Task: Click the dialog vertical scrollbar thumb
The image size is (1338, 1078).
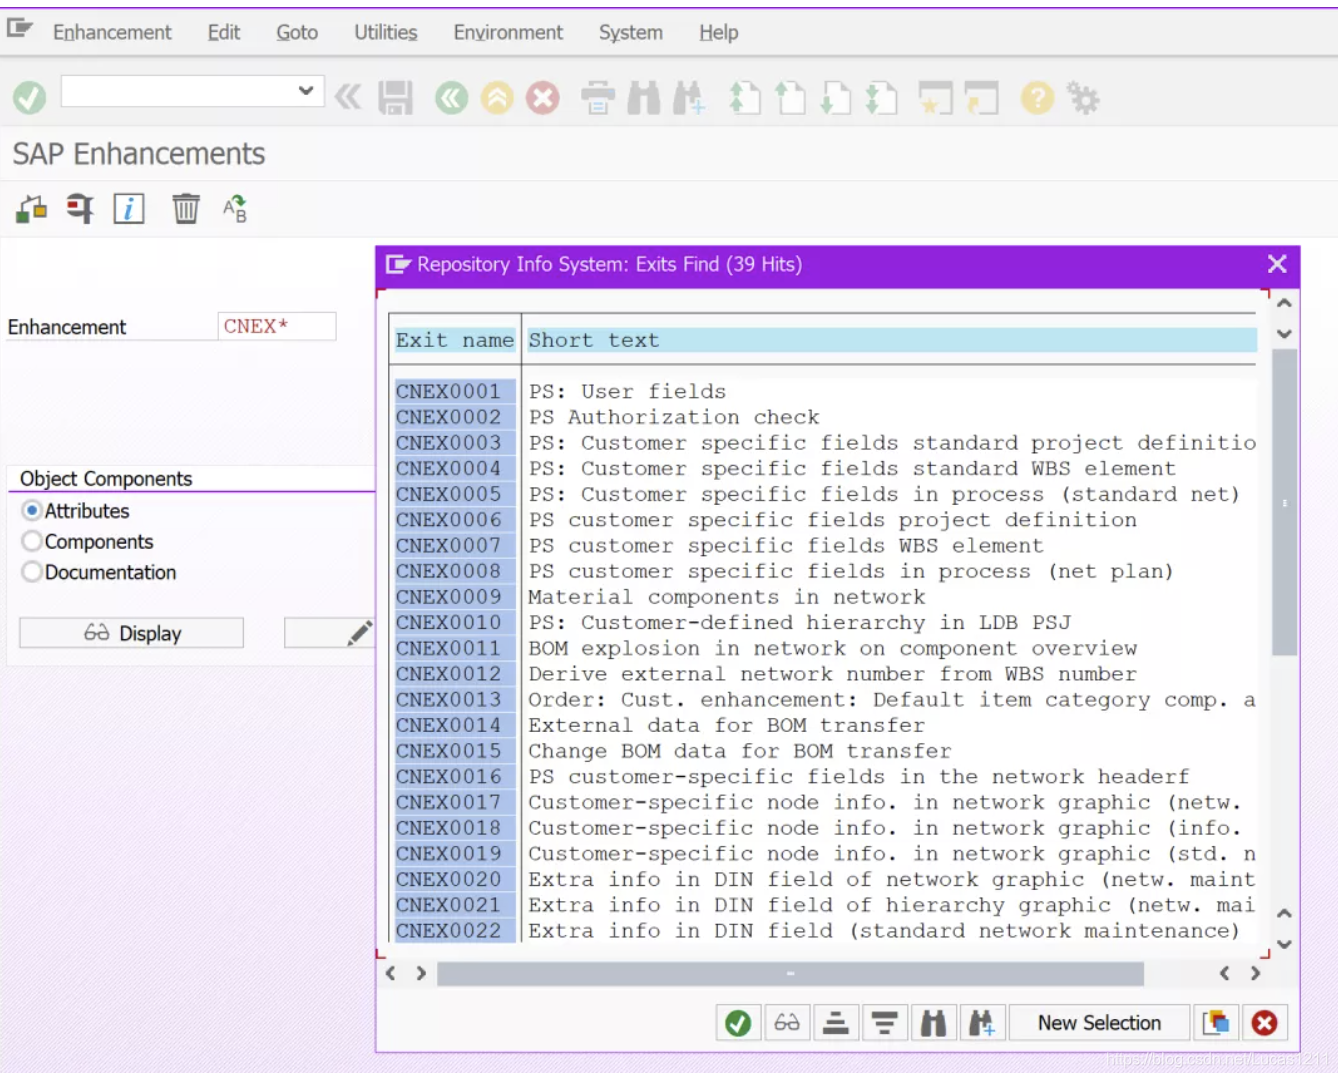Action: [x=1285, y=502]
